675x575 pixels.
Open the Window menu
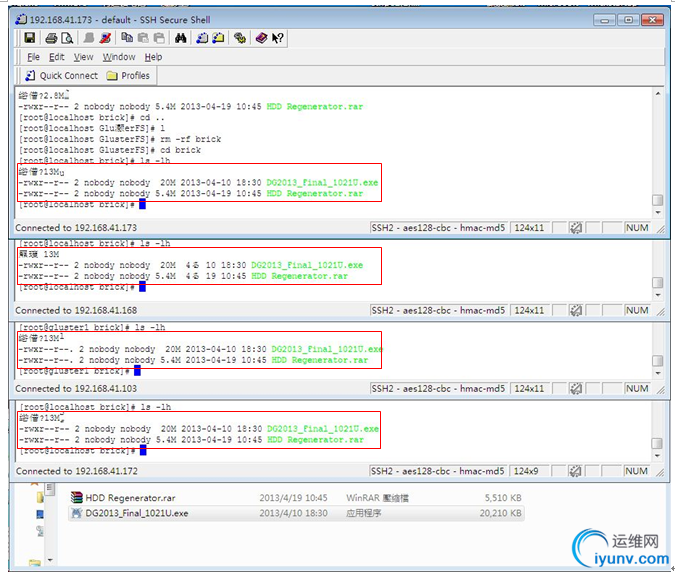pos(119,57)
